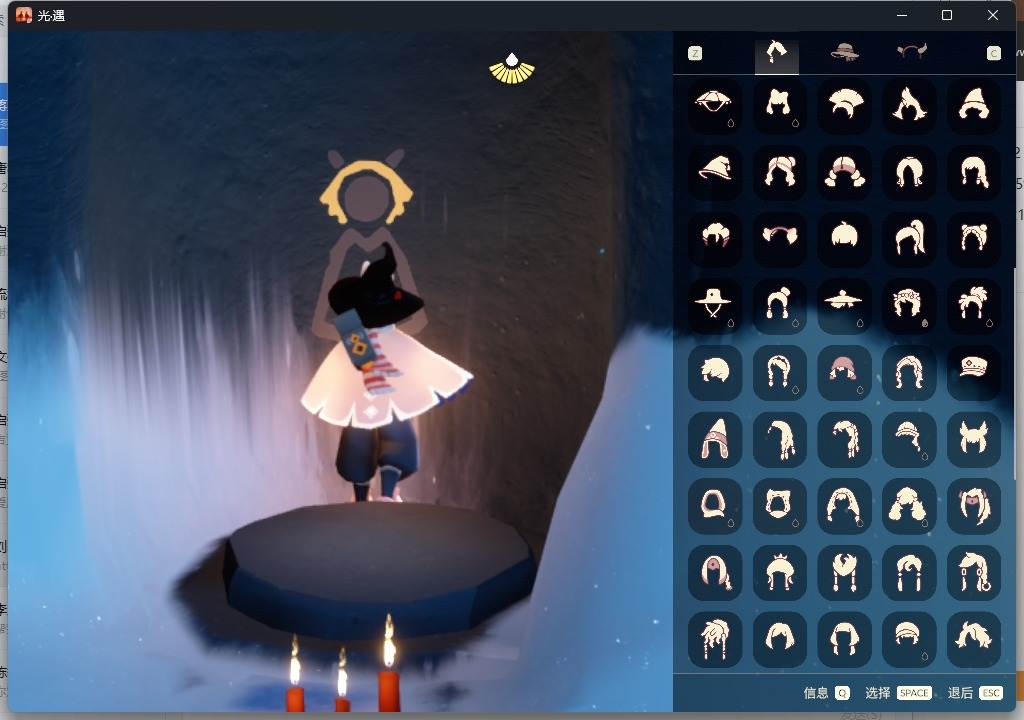Image resolution: width=1024 pixels, height=720 pixels.
Task: Pick the bear-ear buns hairstyle
Action: [x=974, y=238]
